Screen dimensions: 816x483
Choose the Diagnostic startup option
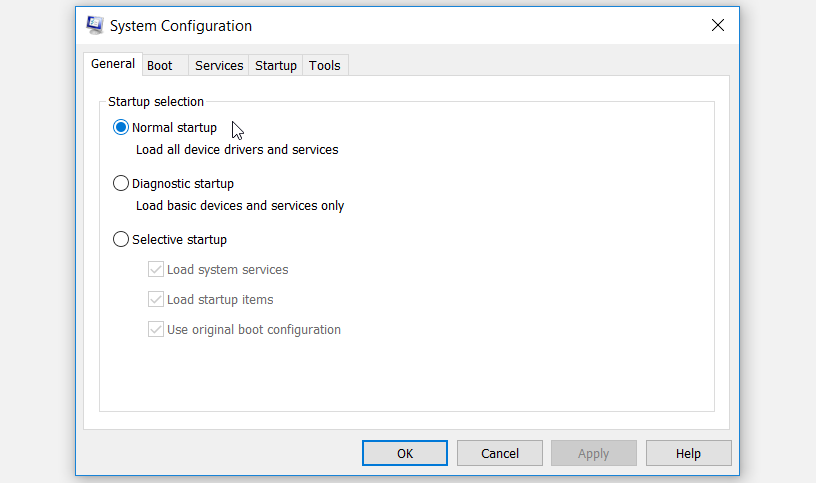click(121, 184)
